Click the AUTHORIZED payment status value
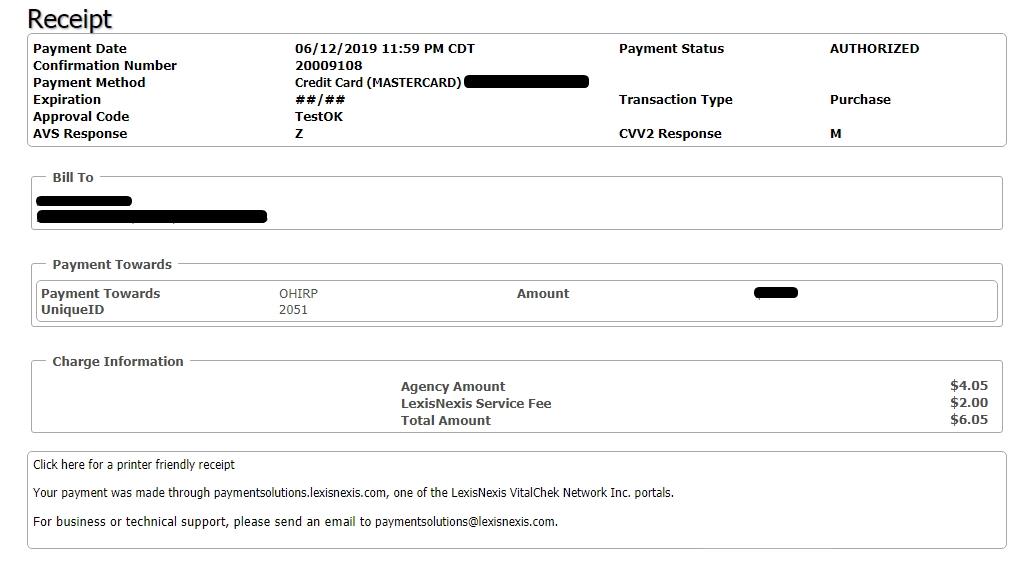1016x561 pixels. (x=874, y=49)
